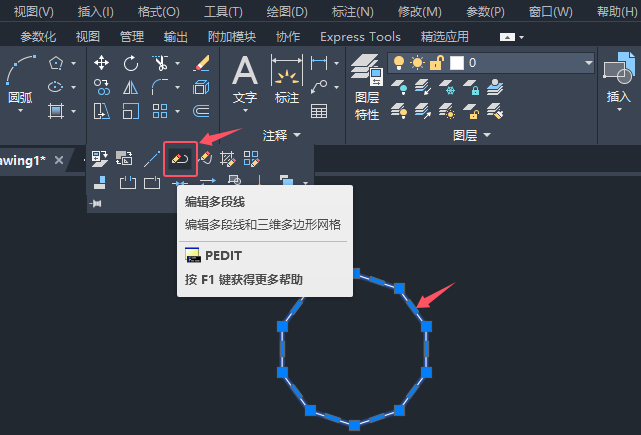The height and width of the screenshot is (435, 641).
Task: Toggle layer 0 lock padlock
Action: (437, 63)
